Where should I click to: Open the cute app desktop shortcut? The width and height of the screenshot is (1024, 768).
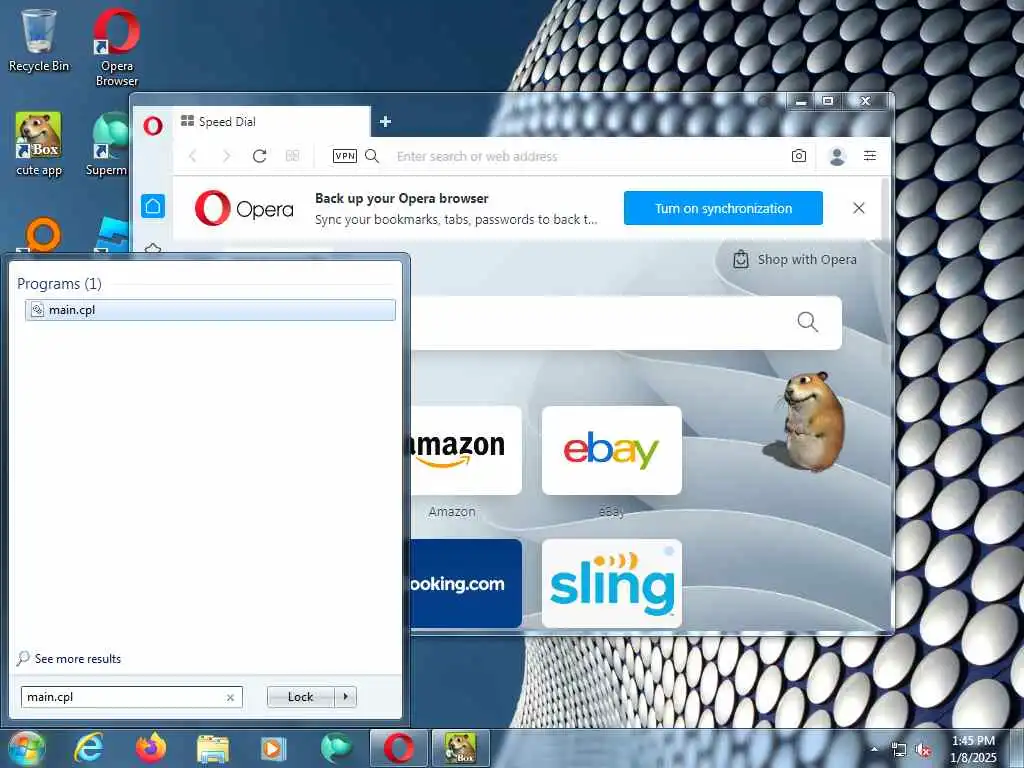pyautogui.click(x=39, y=144)
